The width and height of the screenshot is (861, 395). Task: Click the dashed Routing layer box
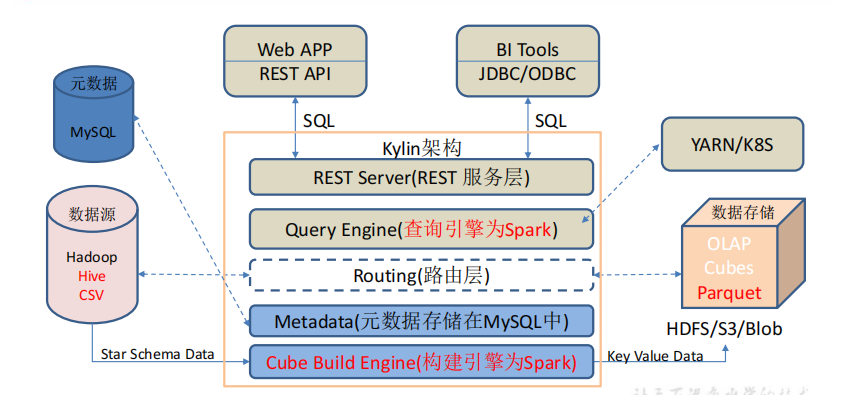point(421,275)
